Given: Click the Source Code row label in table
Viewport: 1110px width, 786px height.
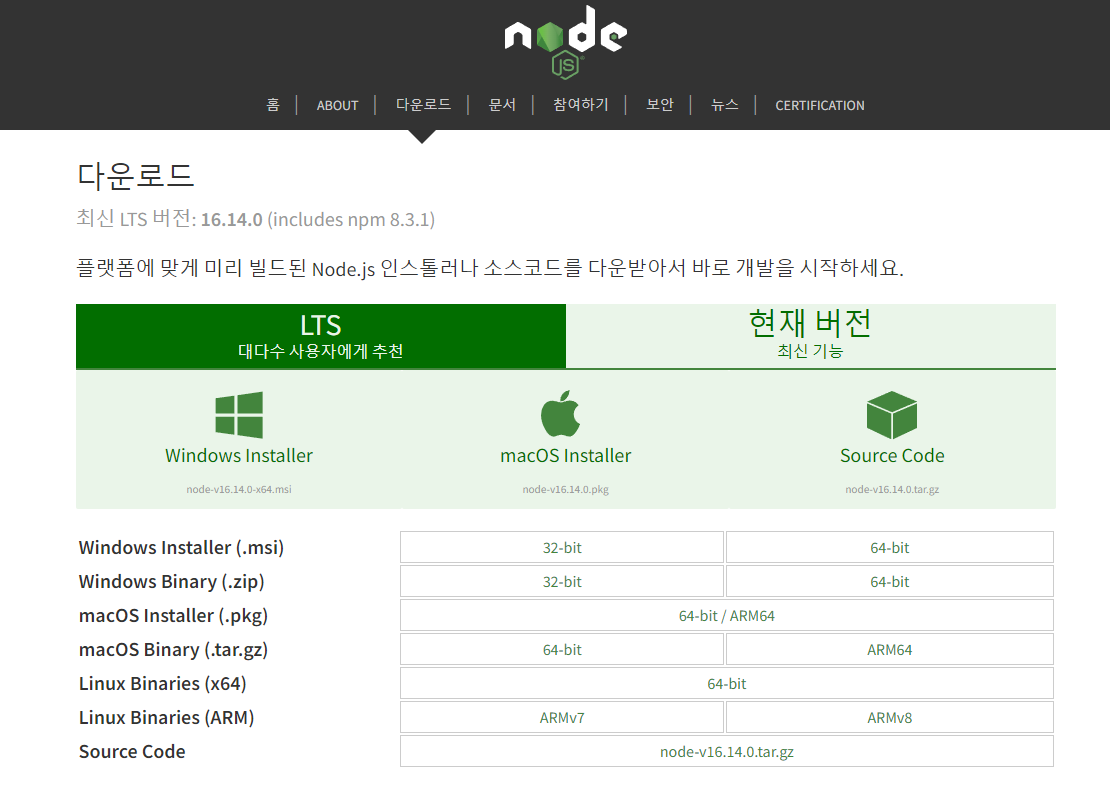Looking at the screenshot, I should click(x=132, y=751).
